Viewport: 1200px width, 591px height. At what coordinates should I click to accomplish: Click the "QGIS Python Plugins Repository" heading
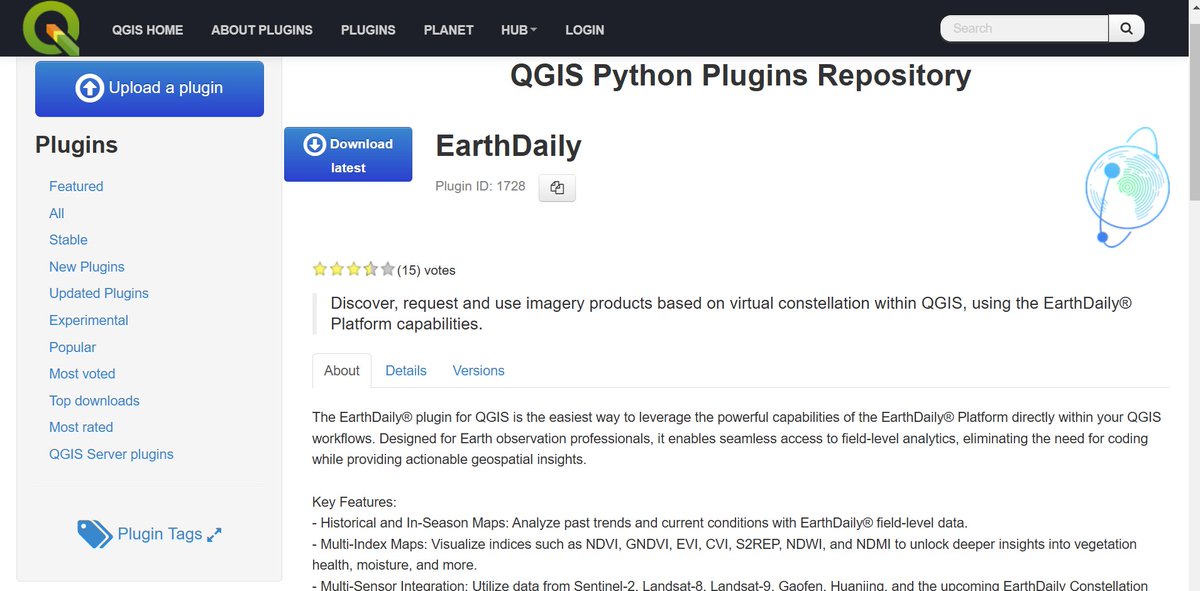[x=741, y=76]
